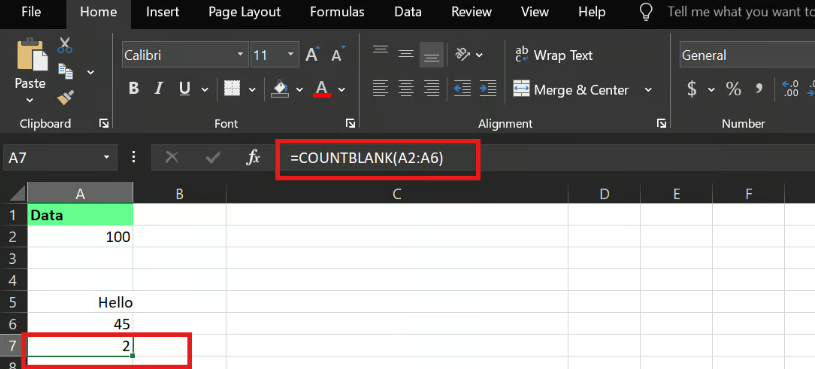
Task: Toggle bold formatting
Action: pyautogui.click(x=134, y=89)
